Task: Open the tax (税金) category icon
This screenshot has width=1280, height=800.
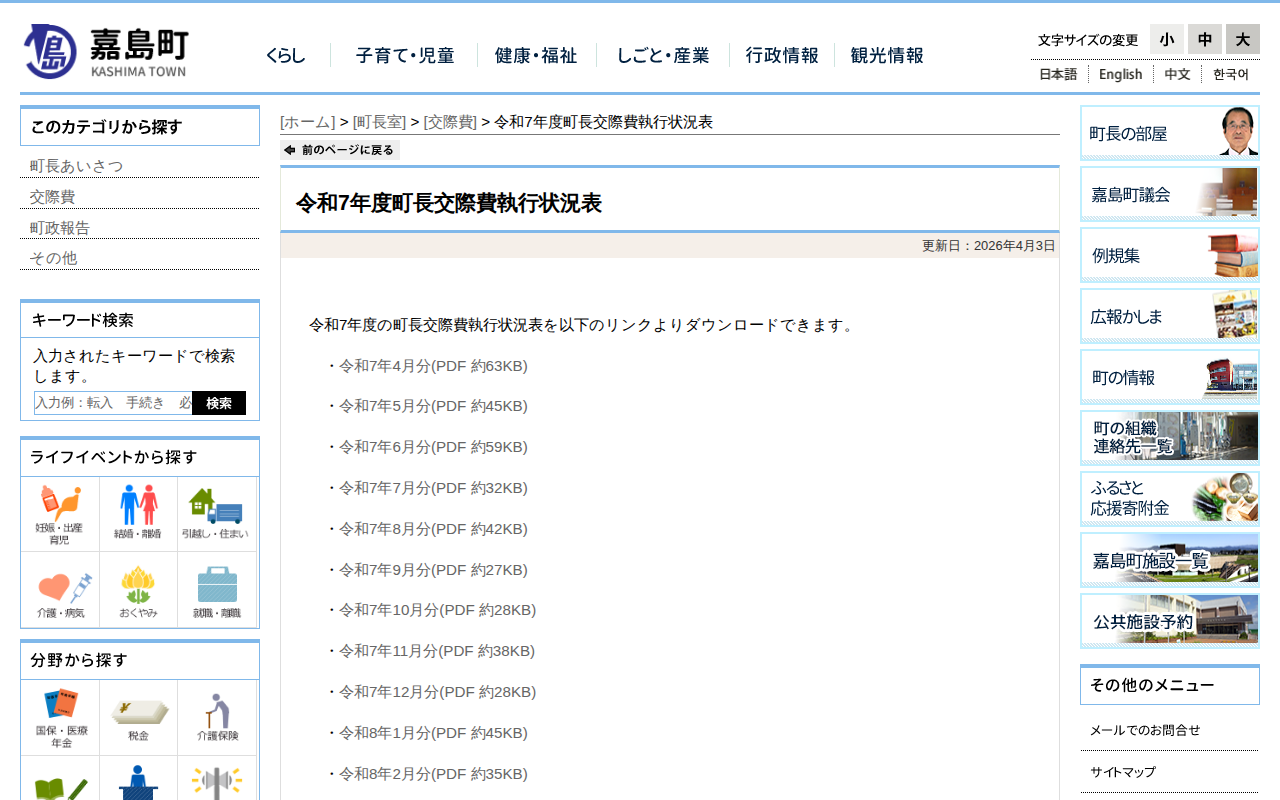Action: 138,718
